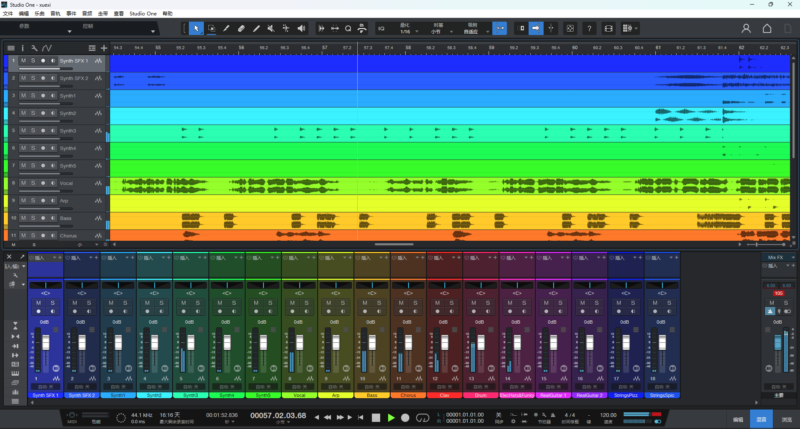Click the add track plus icon
800x429 pixels.
[x=103, y=47]
